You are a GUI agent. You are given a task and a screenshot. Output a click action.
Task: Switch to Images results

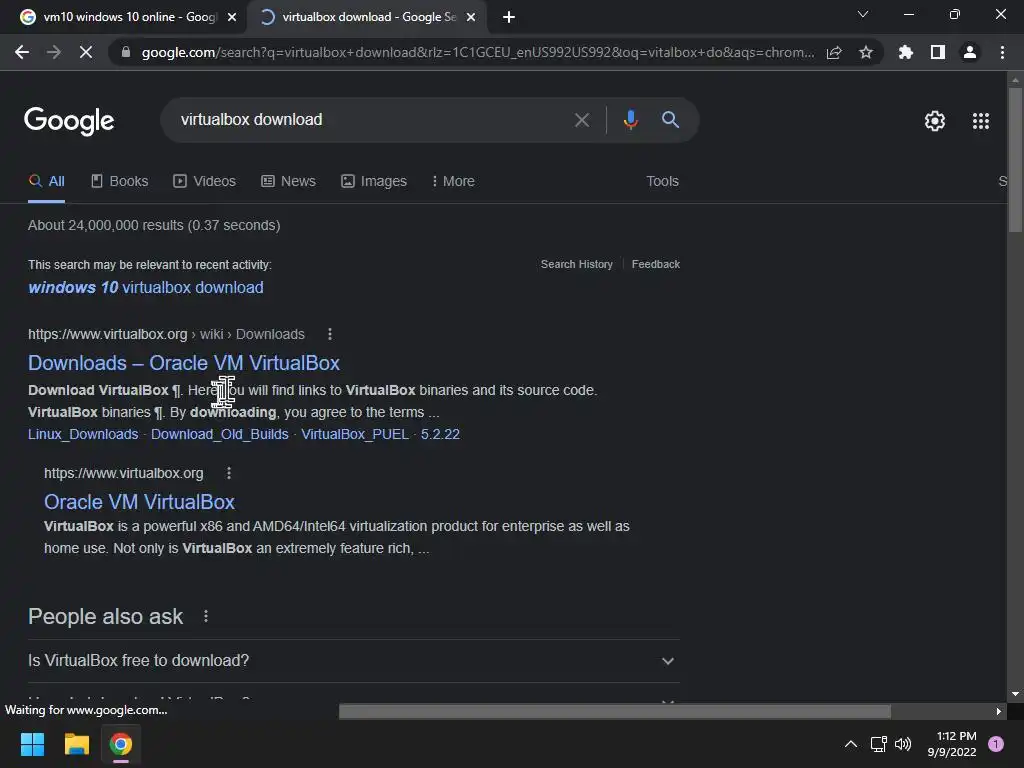click(x=374, y=182)
